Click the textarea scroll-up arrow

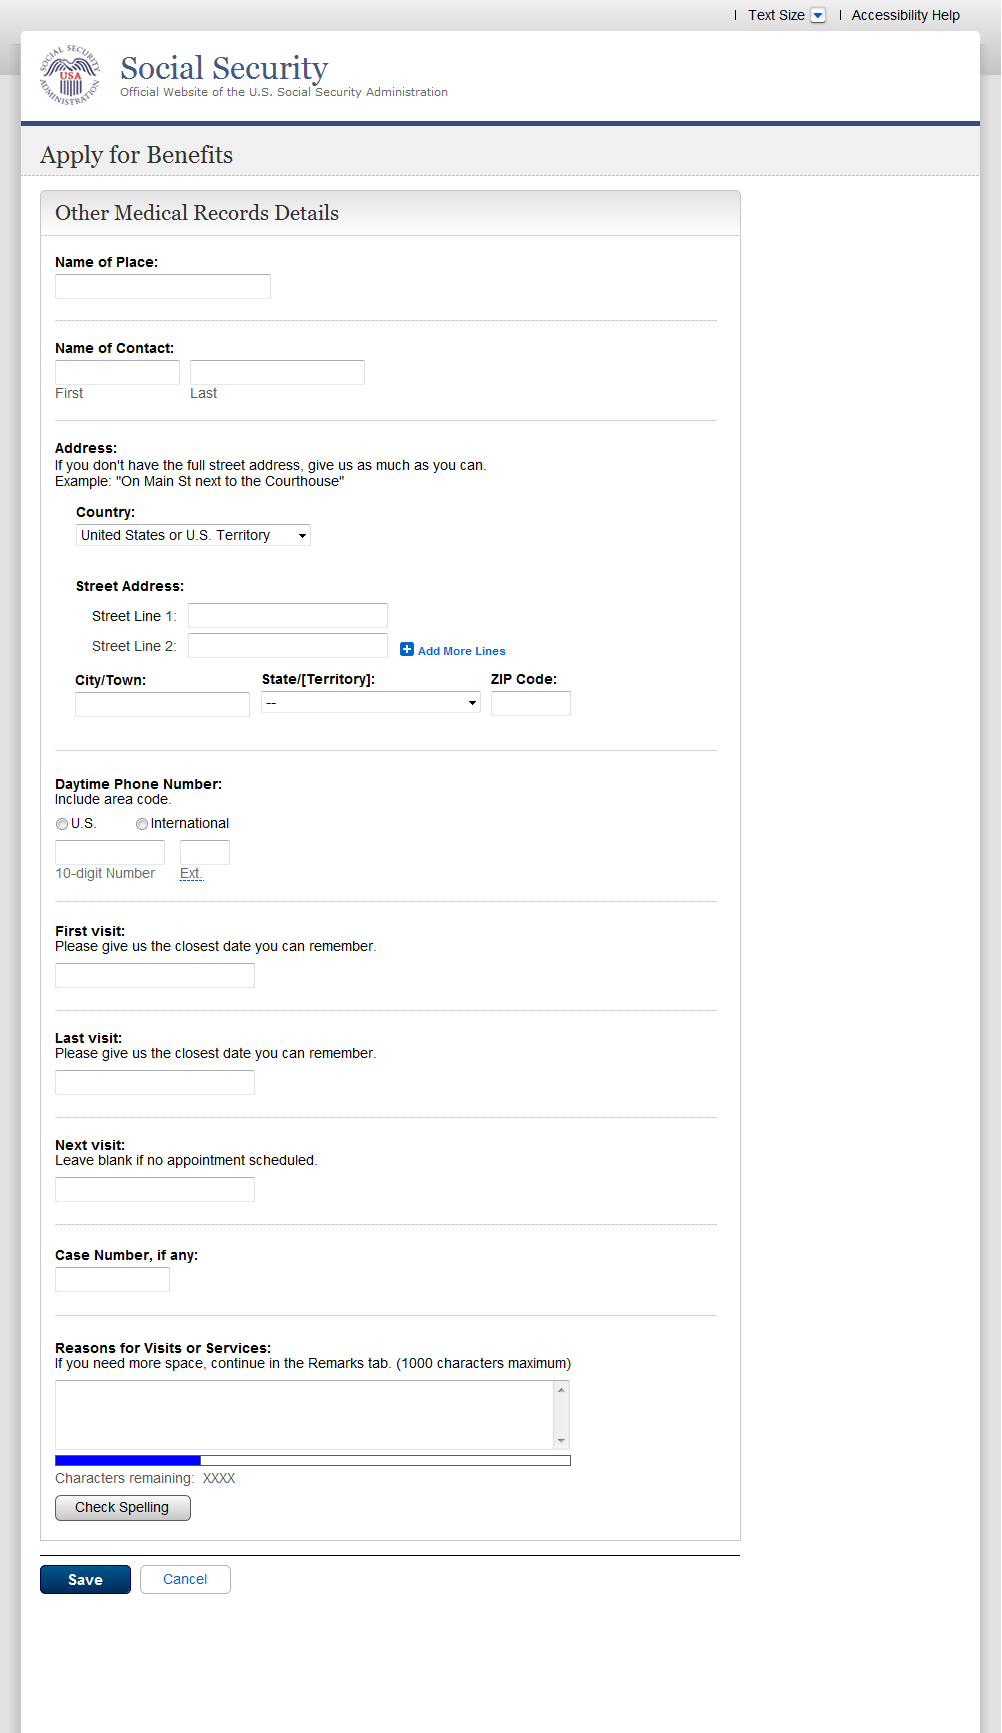(x=561, y=1390)
